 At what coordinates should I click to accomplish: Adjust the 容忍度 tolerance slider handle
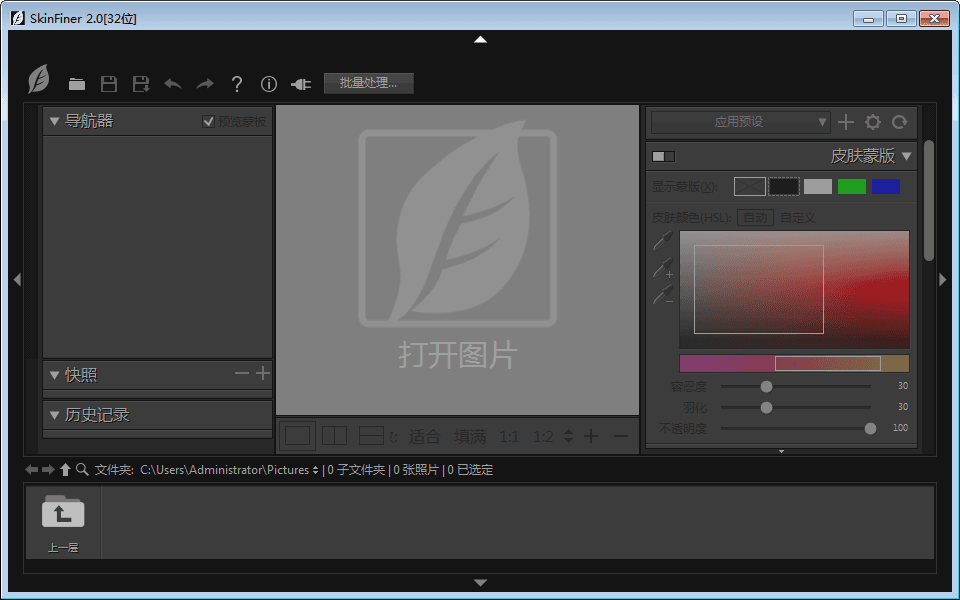766,386
